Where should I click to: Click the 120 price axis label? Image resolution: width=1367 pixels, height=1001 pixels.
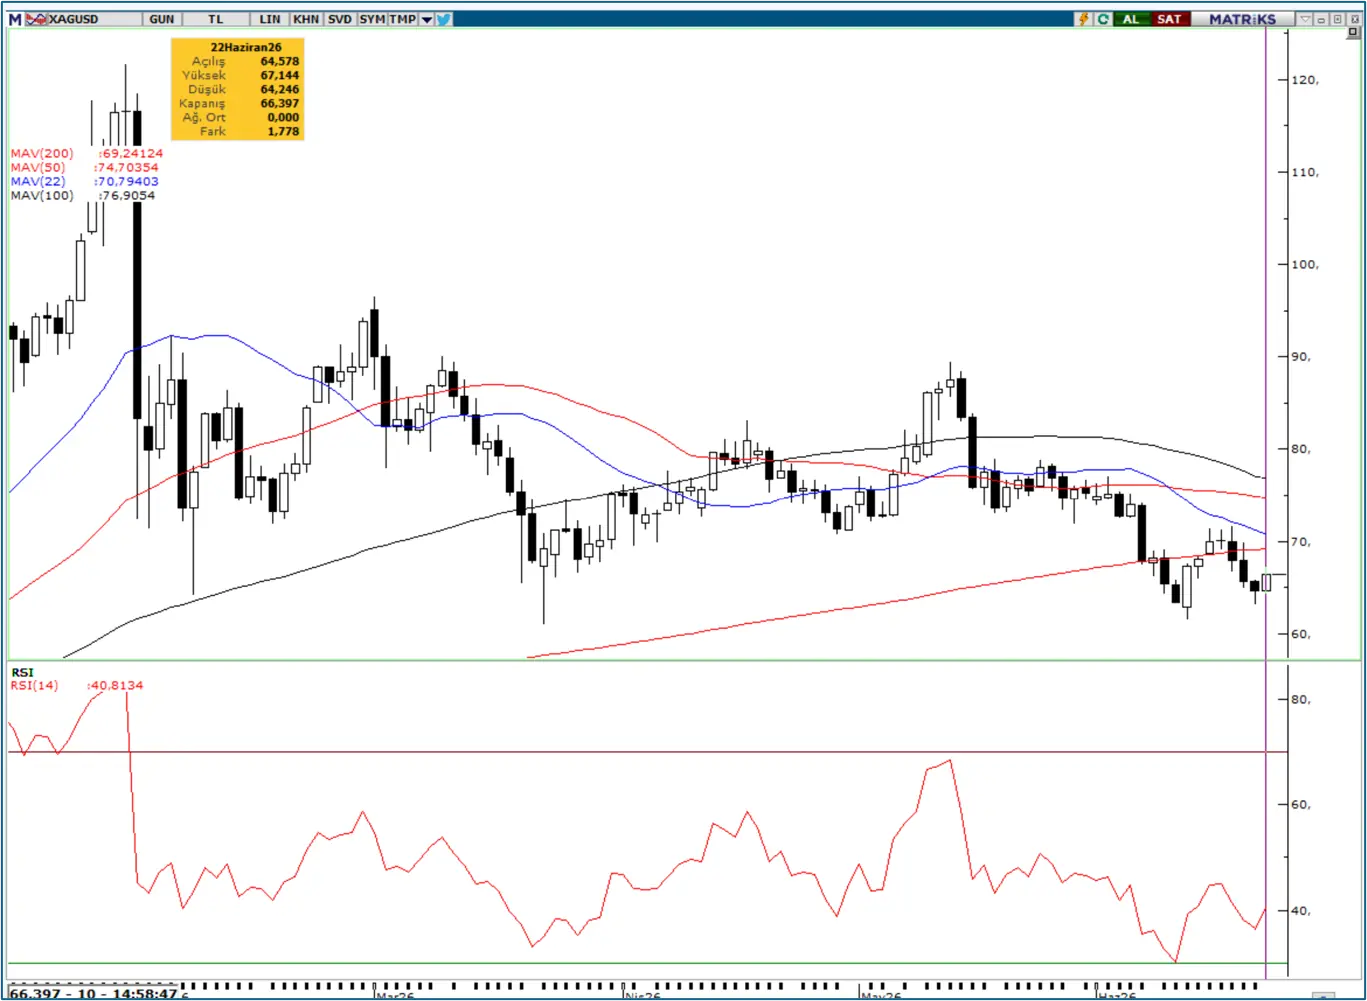tap(1305, 80)
